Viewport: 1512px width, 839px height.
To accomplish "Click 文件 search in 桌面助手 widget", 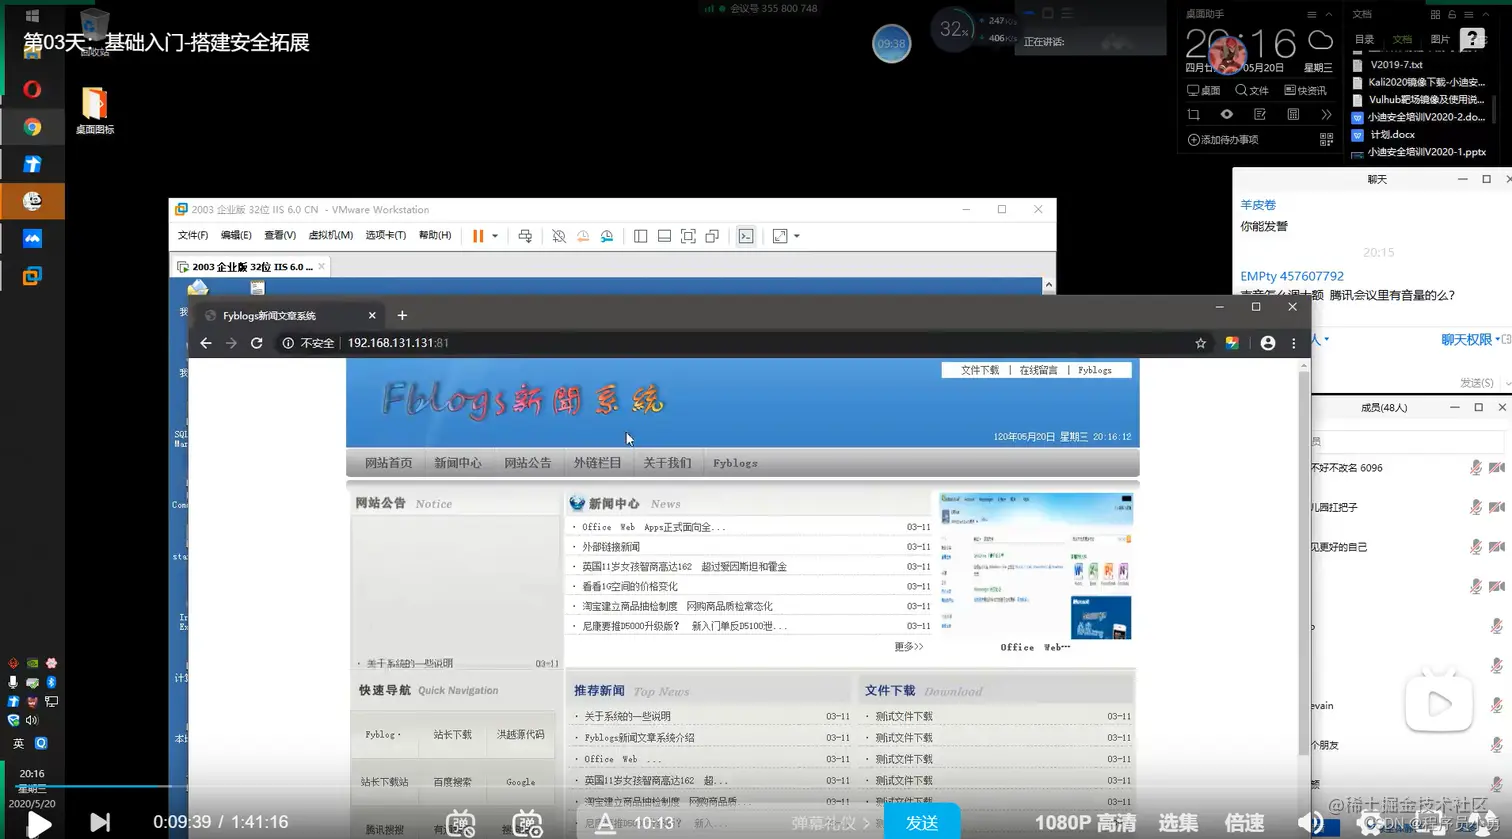I will click(1252, 90).
